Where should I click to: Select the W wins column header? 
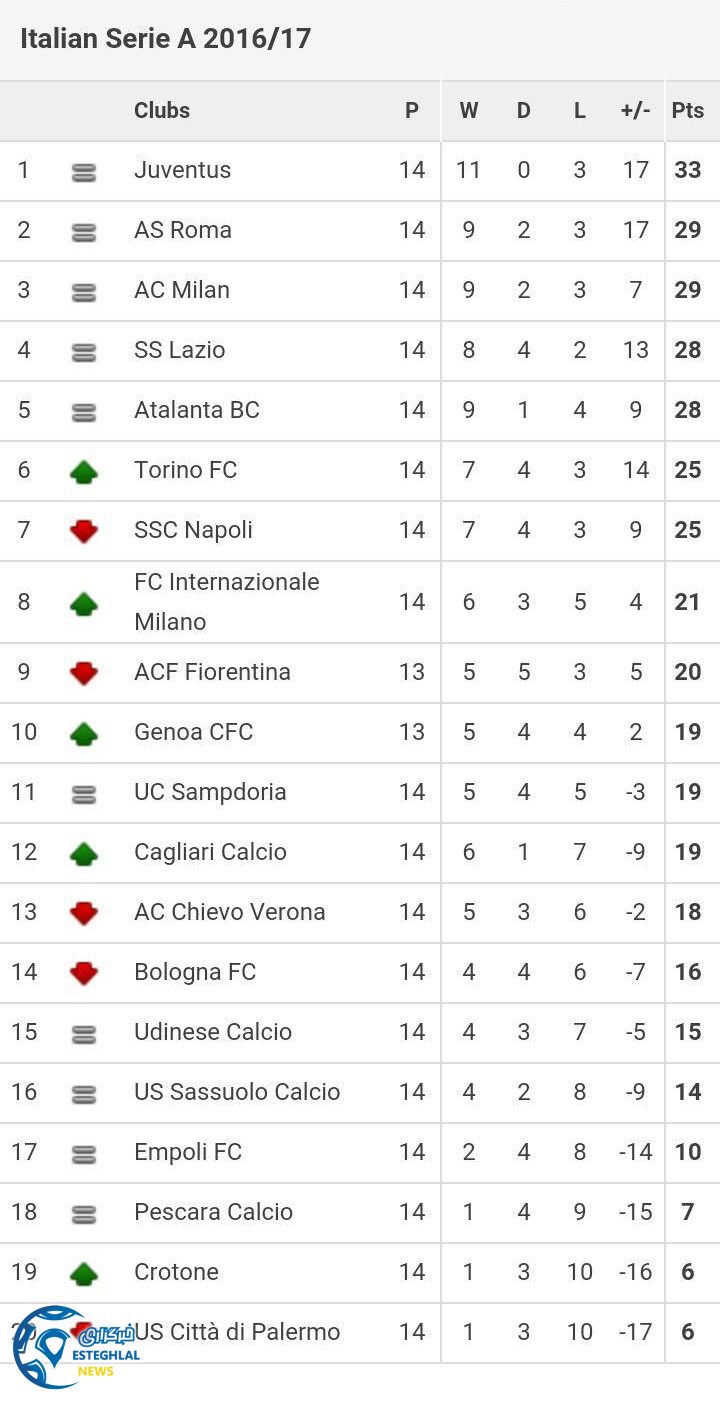coord(468,110)
